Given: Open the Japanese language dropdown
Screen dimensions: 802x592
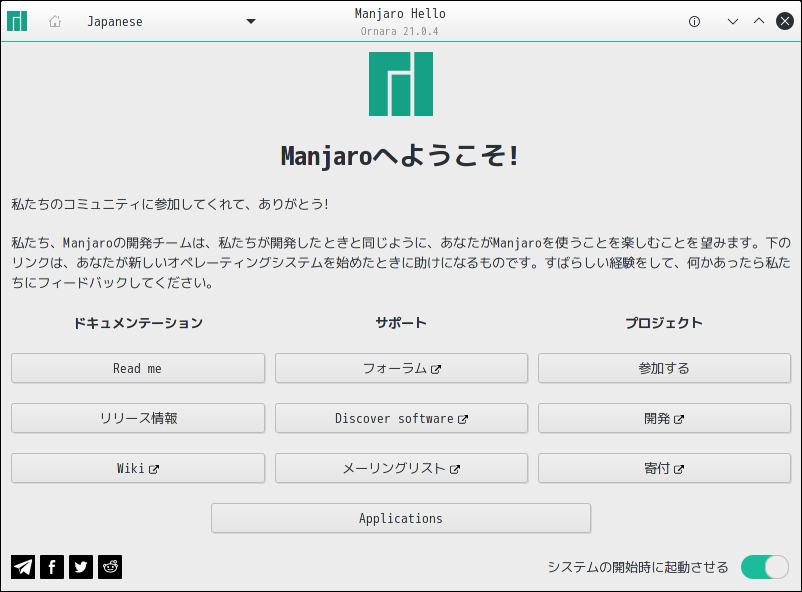Looking at the screenshot, I should [x=171, y=21].
